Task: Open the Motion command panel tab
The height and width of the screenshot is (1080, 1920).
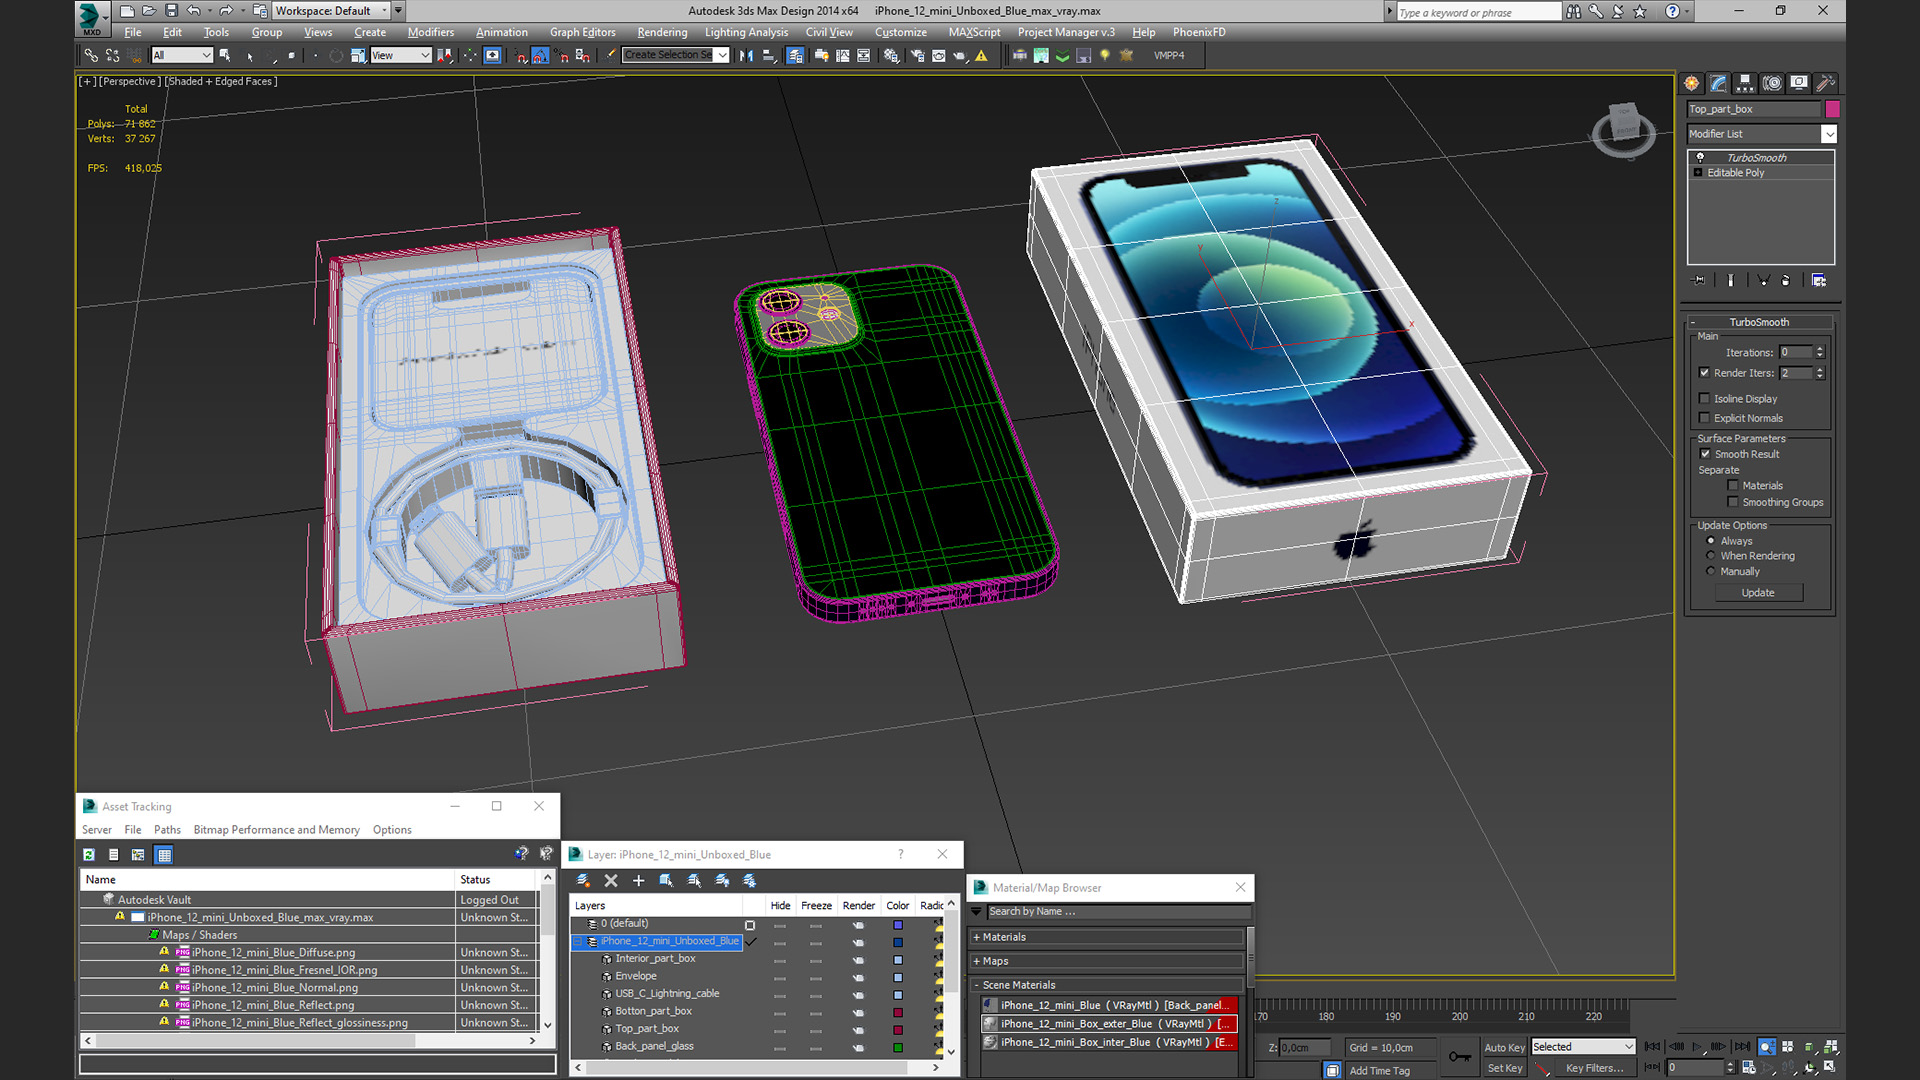Action: pos(1772,83)
